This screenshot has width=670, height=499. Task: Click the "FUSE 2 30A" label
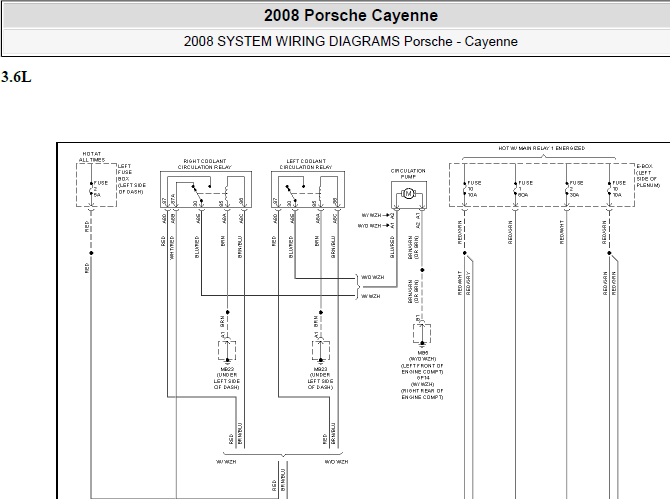tap(576, 188)
